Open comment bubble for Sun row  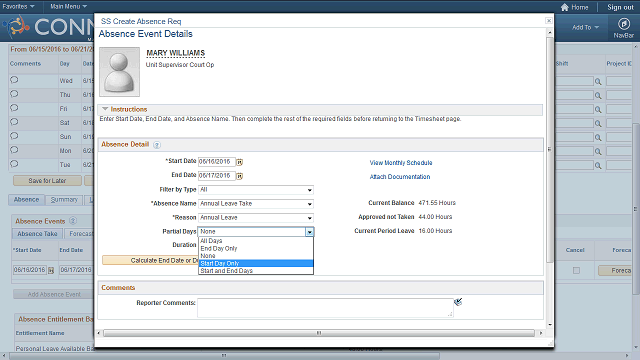tap(14, 136)
